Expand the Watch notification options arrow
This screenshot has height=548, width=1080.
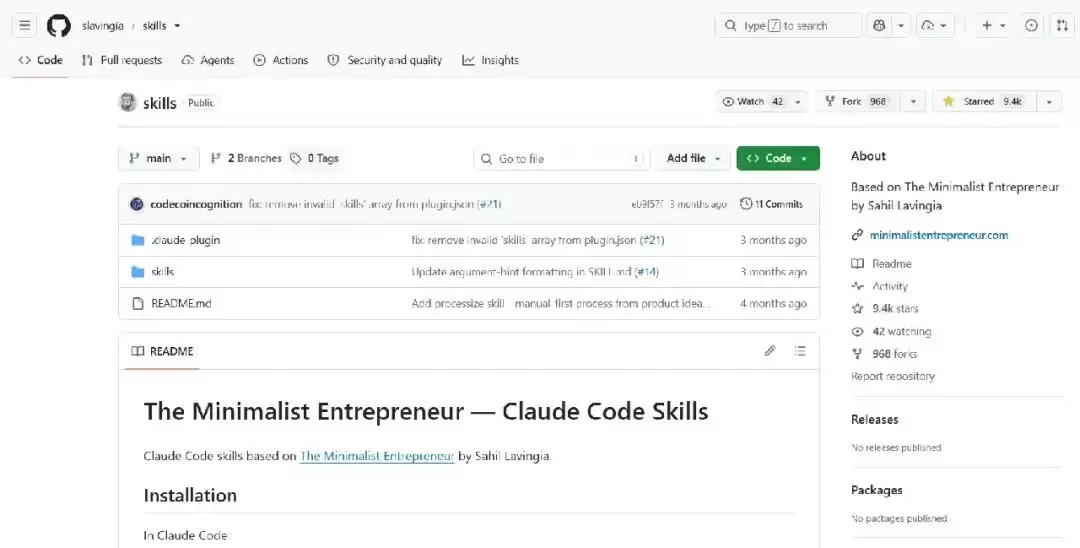click(798, 101)
